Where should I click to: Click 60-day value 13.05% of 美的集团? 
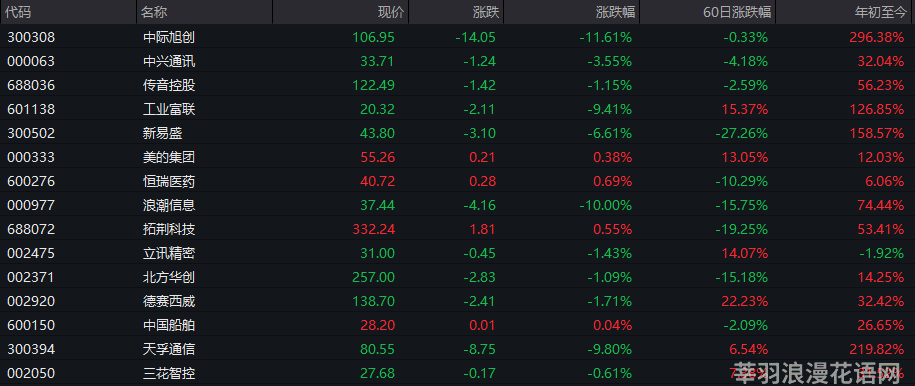(745, 157)
